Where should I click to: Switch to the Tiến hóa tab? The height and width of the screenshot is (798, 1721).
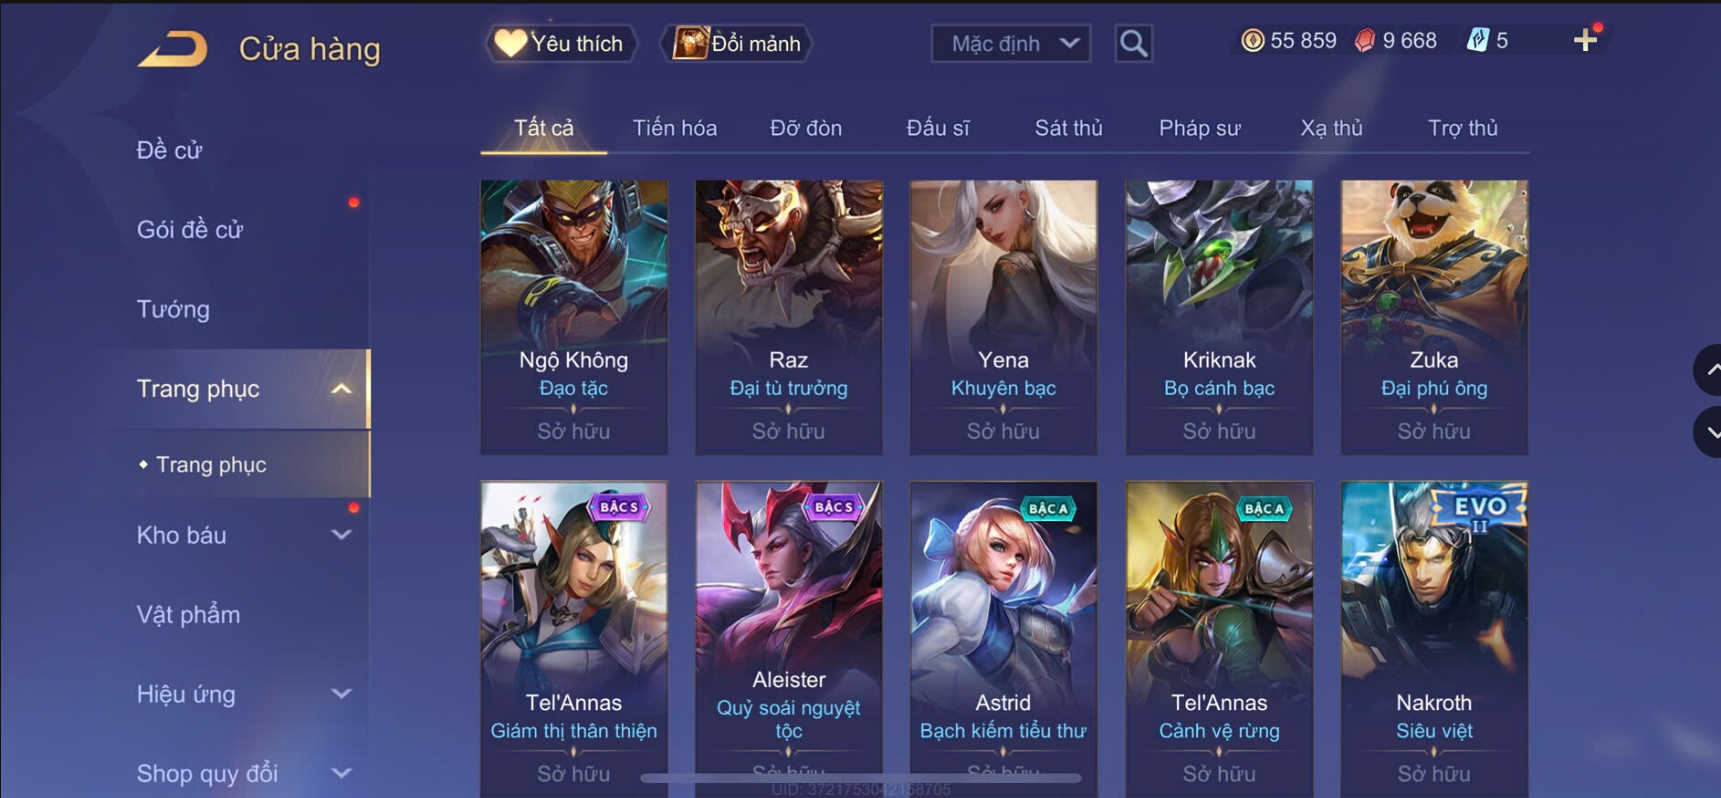point(674,128)
